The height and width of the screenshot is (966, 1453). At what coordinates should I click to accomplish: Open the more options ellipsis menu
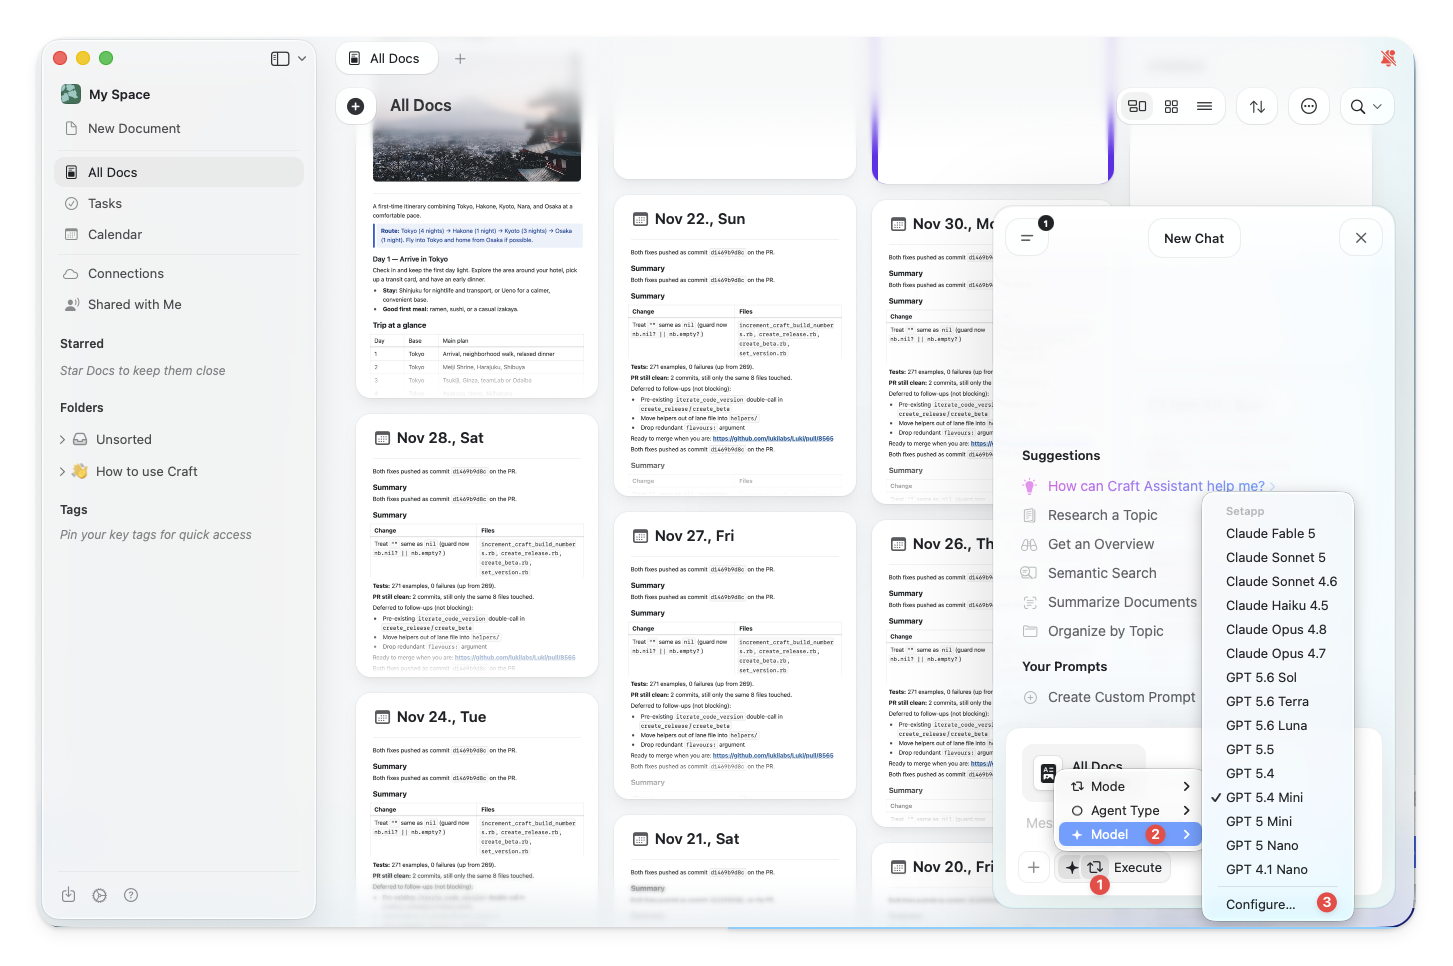[1309, 106]
